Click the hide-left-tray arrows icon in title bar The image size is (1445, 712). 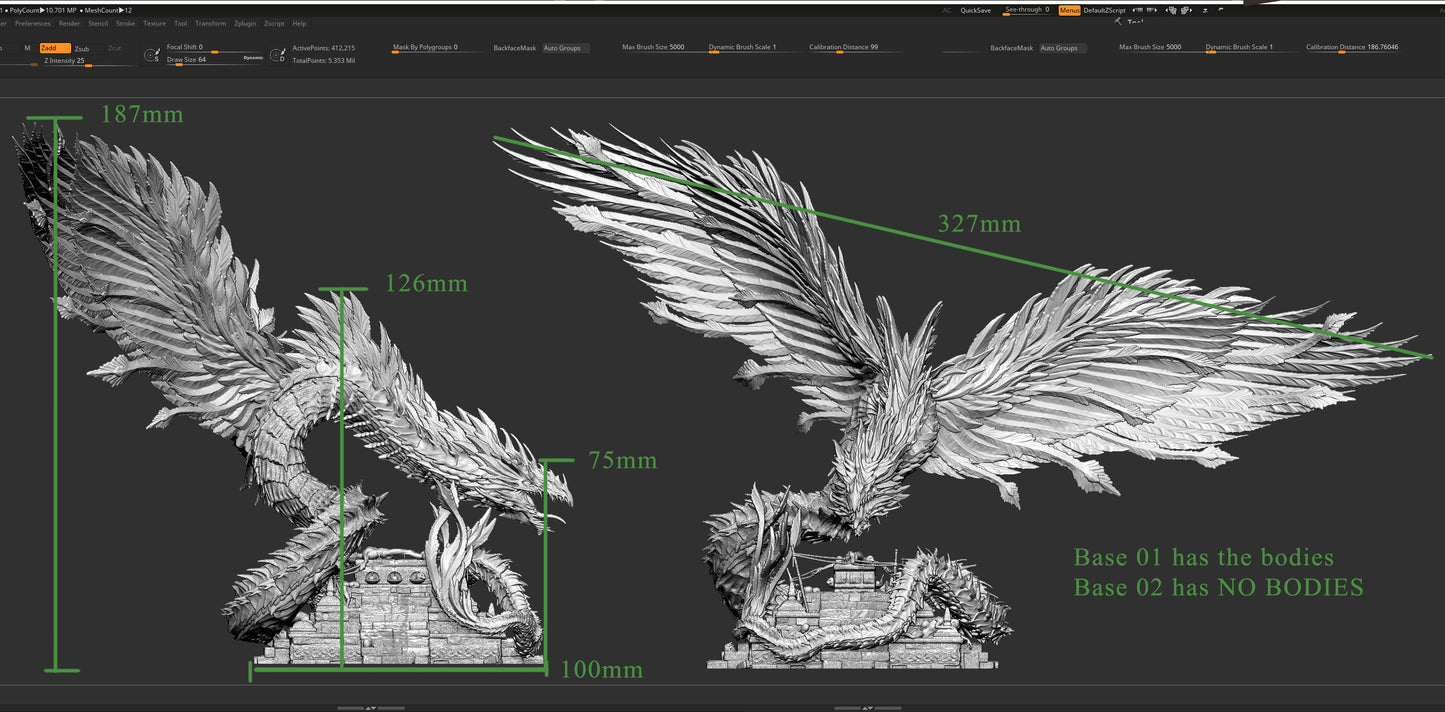coord(1137,10)
